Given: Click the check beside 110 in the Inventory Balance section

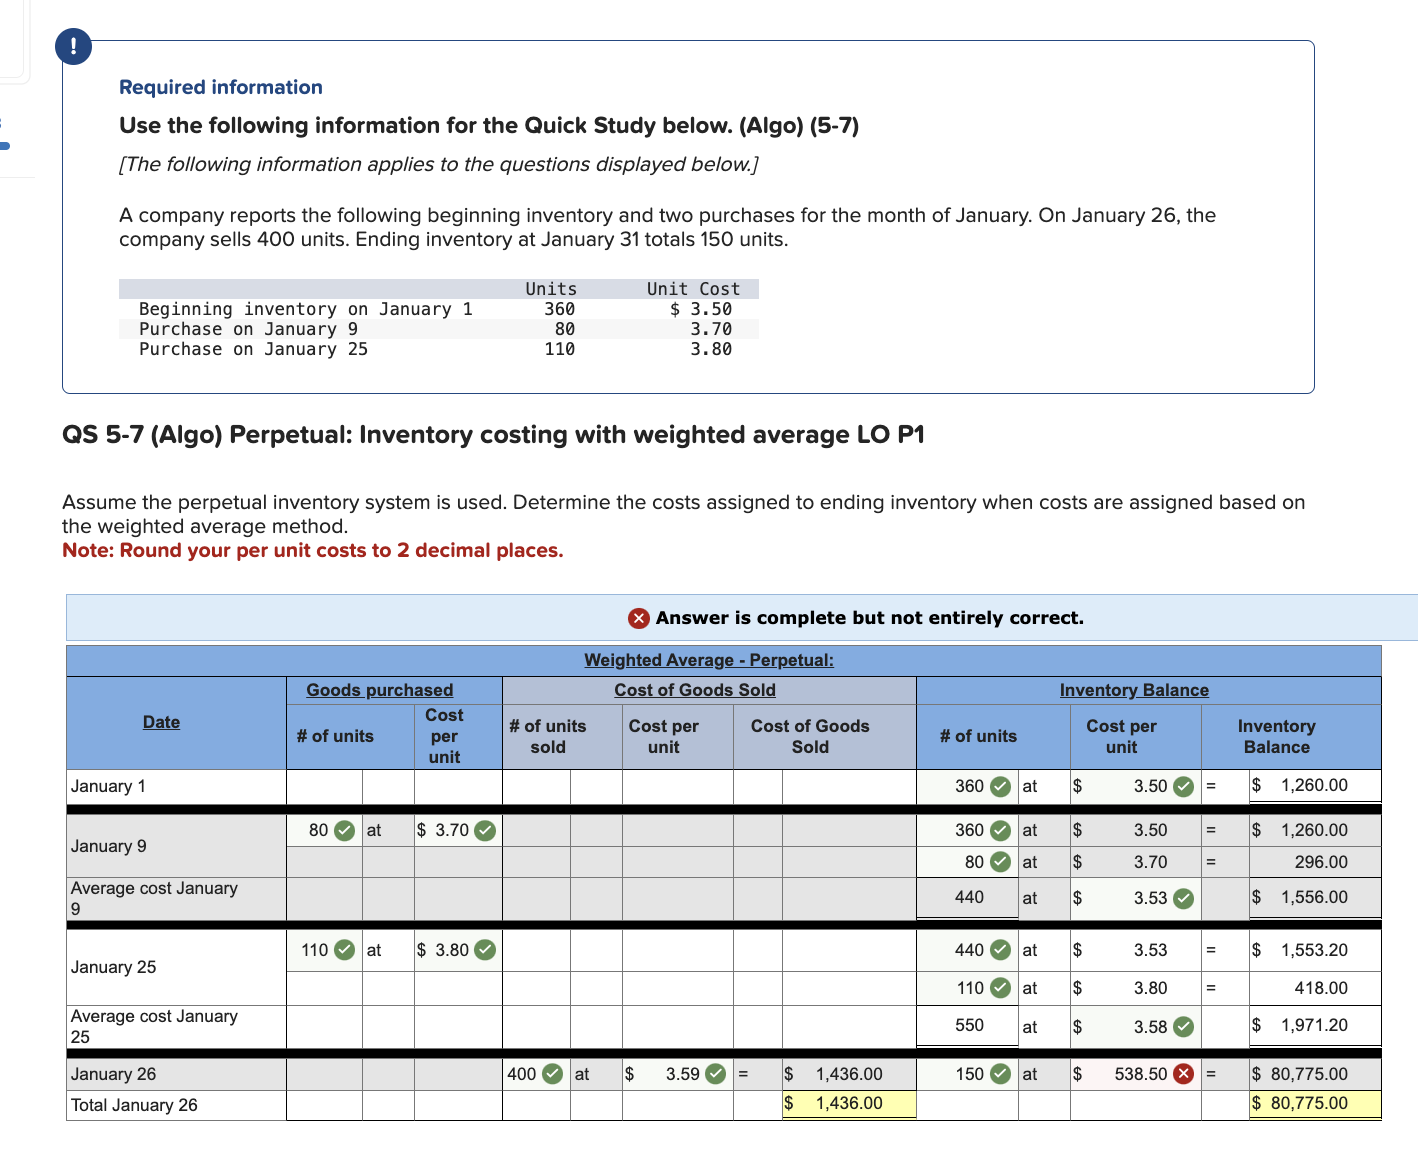Looking at the screenshot, I should [1000, 988].
